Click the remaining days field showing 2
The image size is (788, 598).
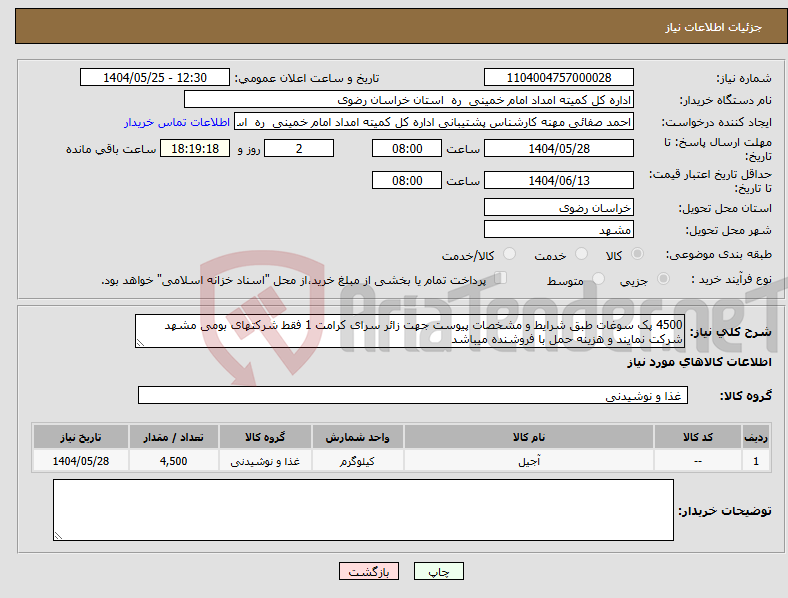pos(299,148)
